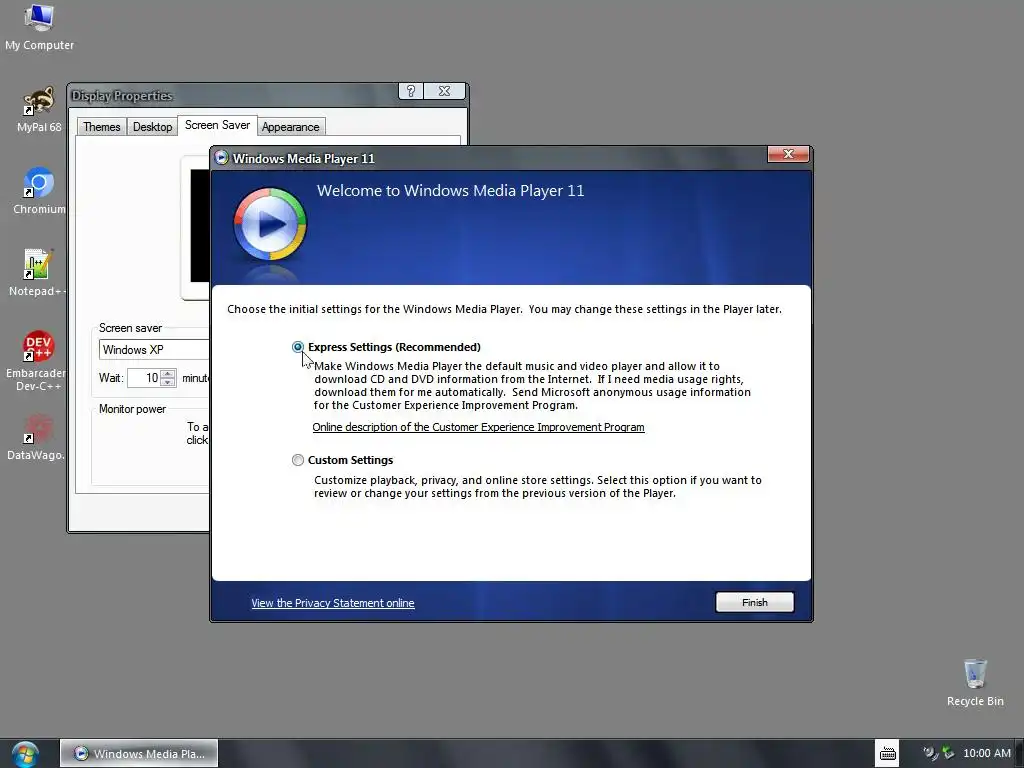Viewport: 1024px width, 768px height.
Task: Open the DataWagon desktop shortcut
Action: coord(37,437)
